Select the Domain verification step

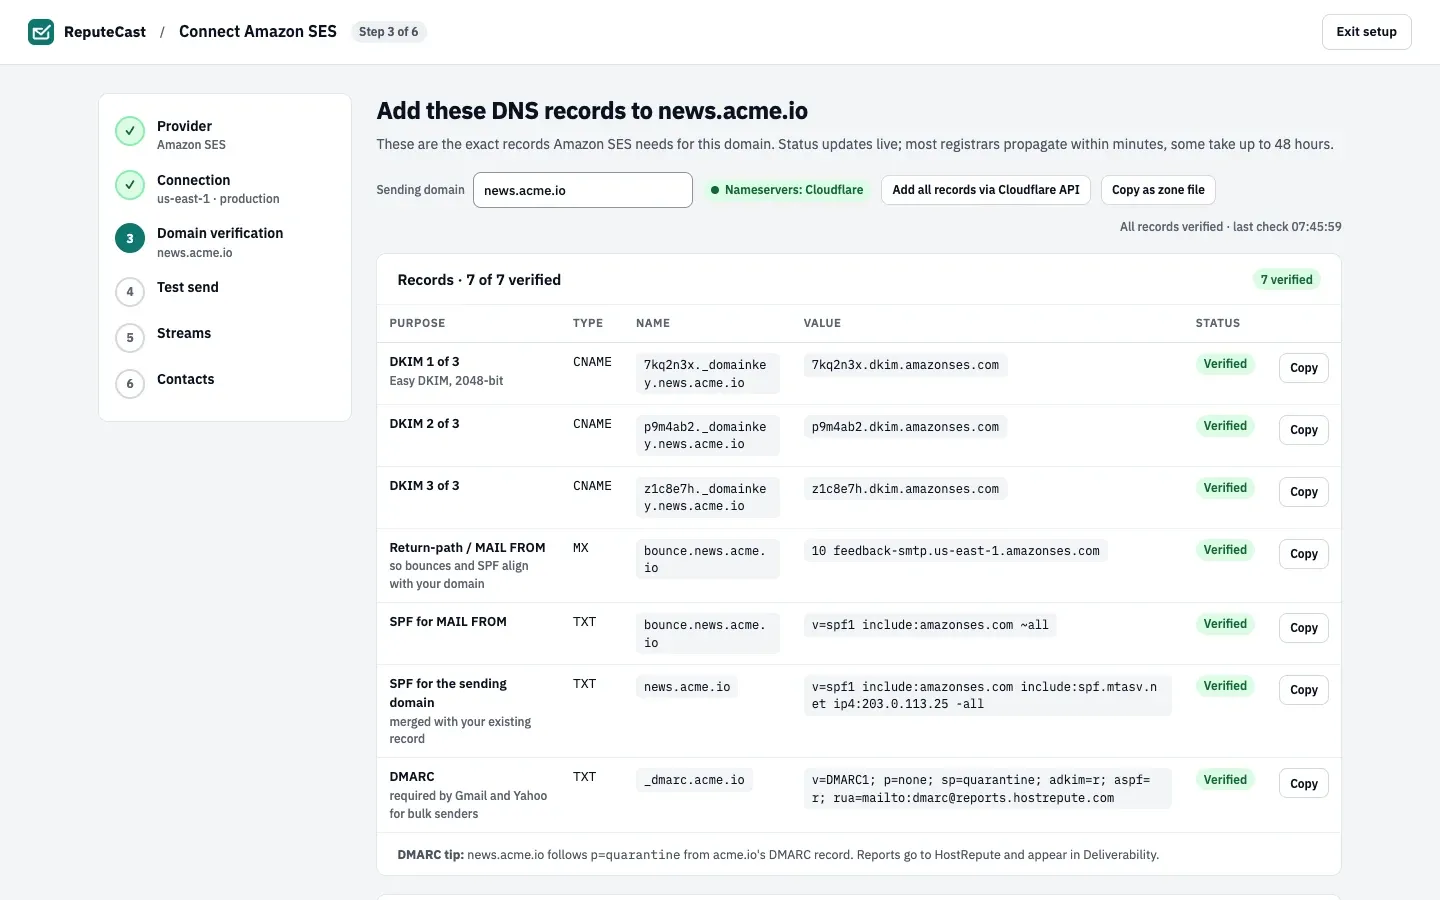click(x=225, y=242)
